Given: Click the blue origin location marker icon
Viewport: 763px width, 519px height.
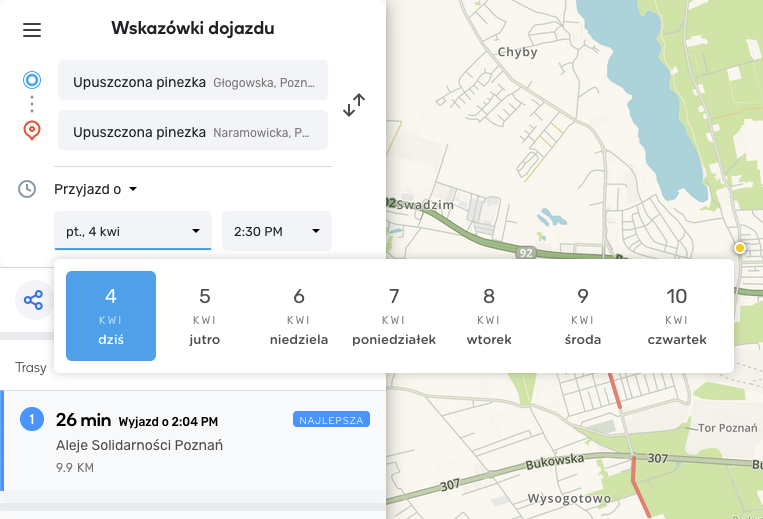Looking at the screenshot, I should click(x=32, y=80).
